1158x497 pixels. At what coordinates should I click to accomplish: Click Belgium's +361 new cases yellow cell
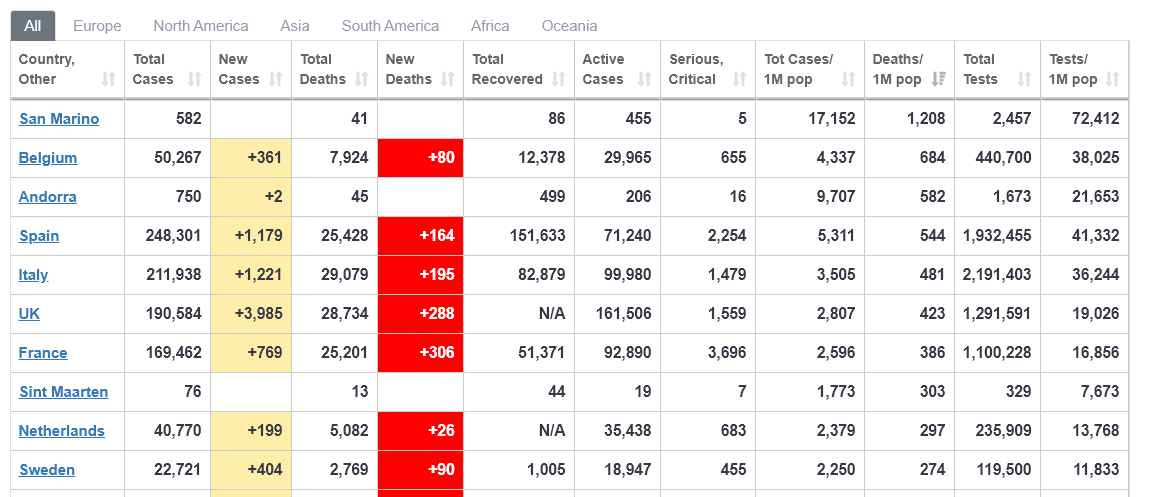(251, 158)
